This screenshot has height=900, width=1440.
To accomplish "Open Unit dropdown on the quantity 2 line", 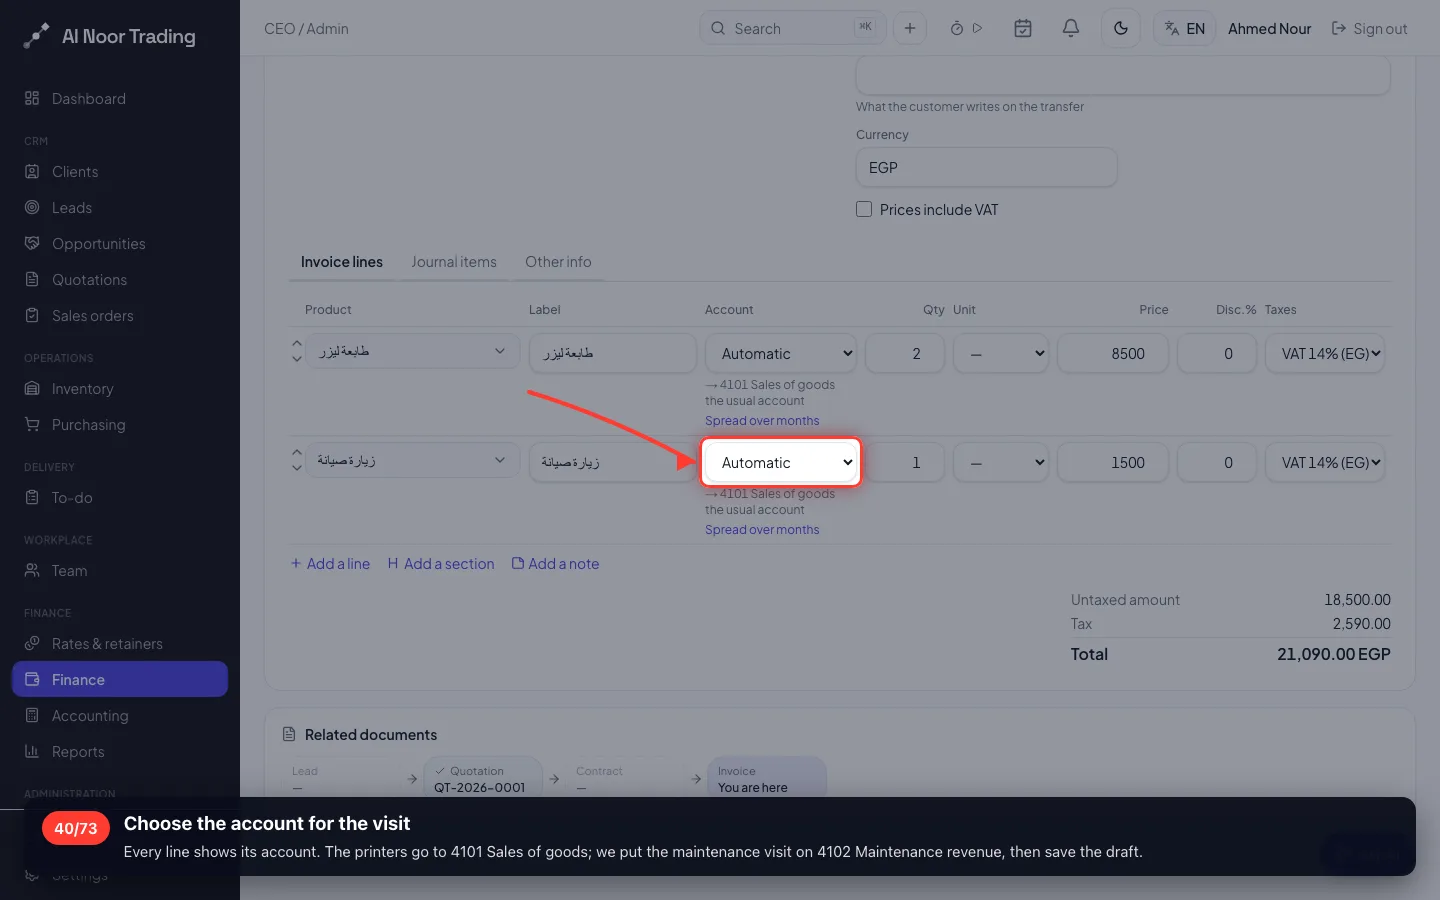I will [1001, 353].
